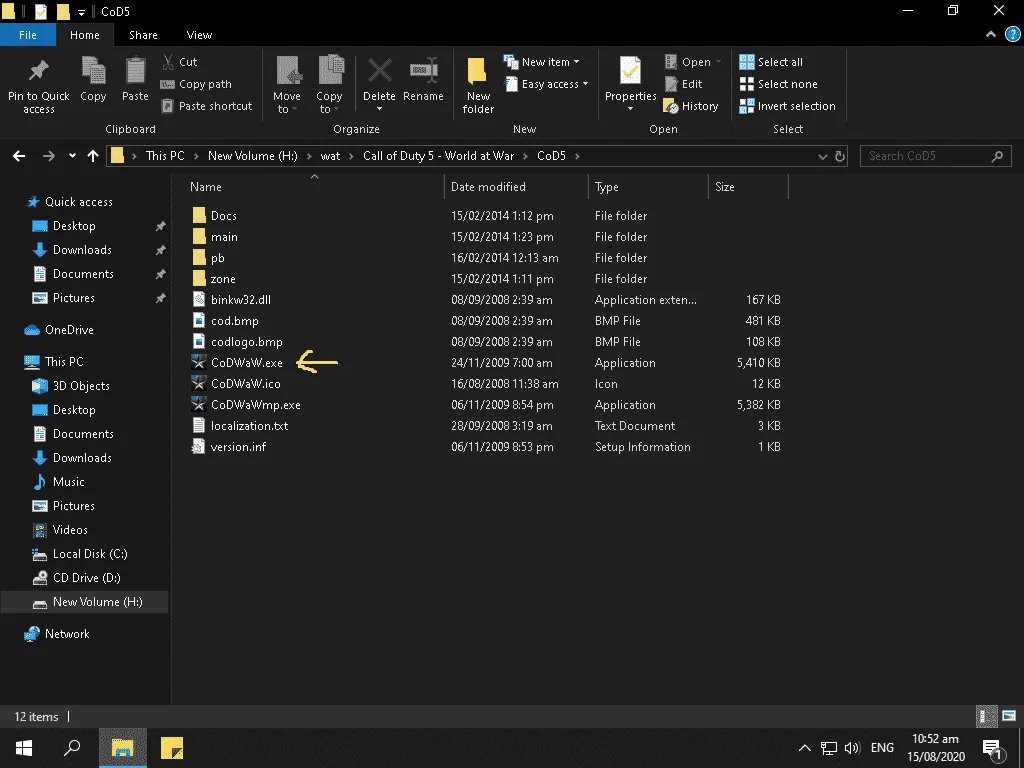Viewport: 1024px width, 768px height.
Task: Go back with the left arrow
Action: 19,156
